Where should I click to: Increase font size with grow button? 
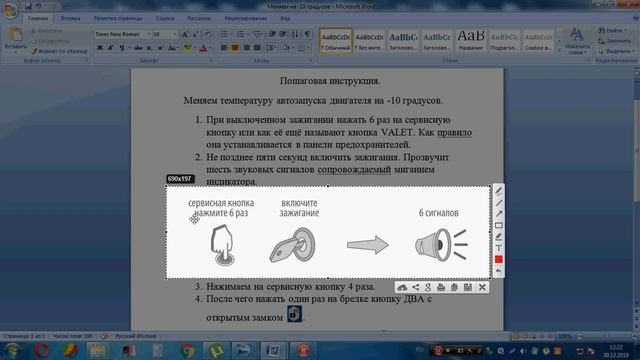185,34
